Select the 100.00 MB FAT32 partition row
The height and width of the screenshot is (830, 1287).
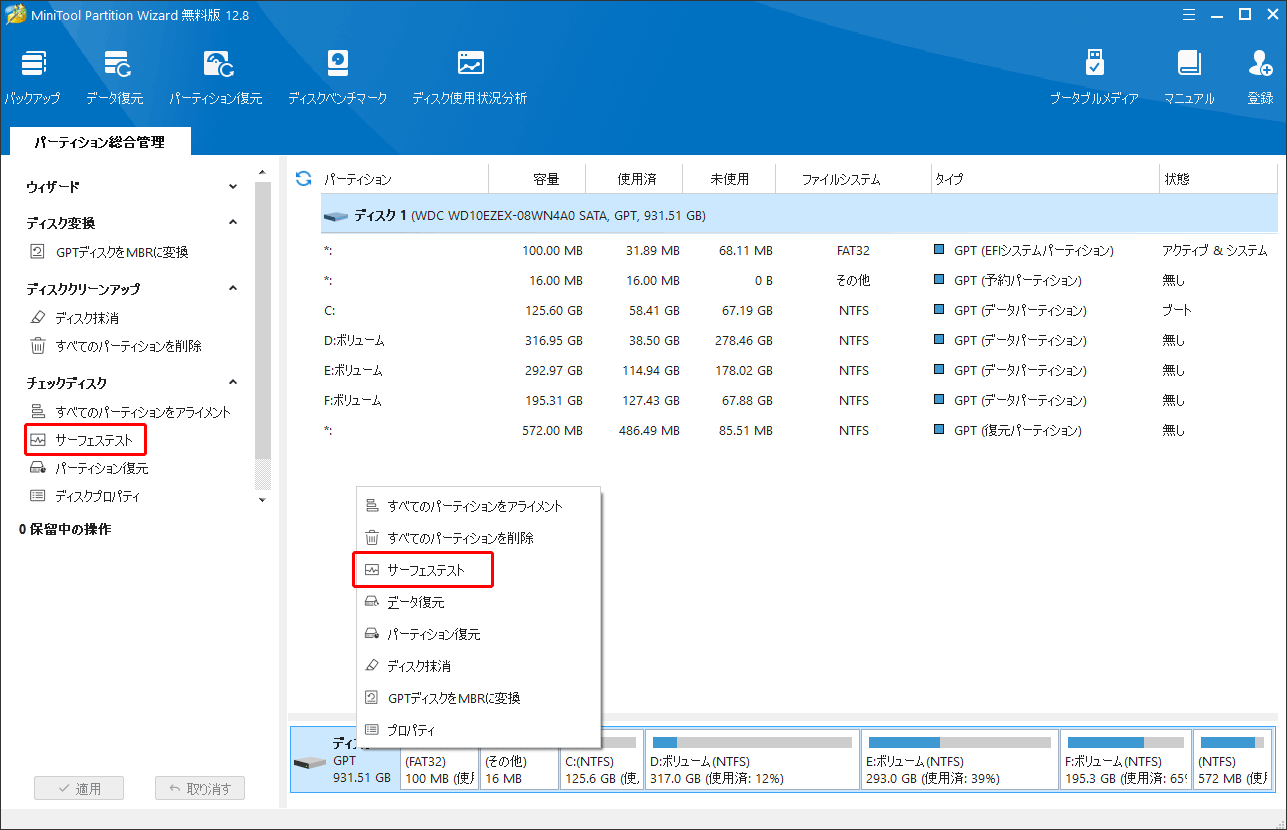(x=799, y=250)
